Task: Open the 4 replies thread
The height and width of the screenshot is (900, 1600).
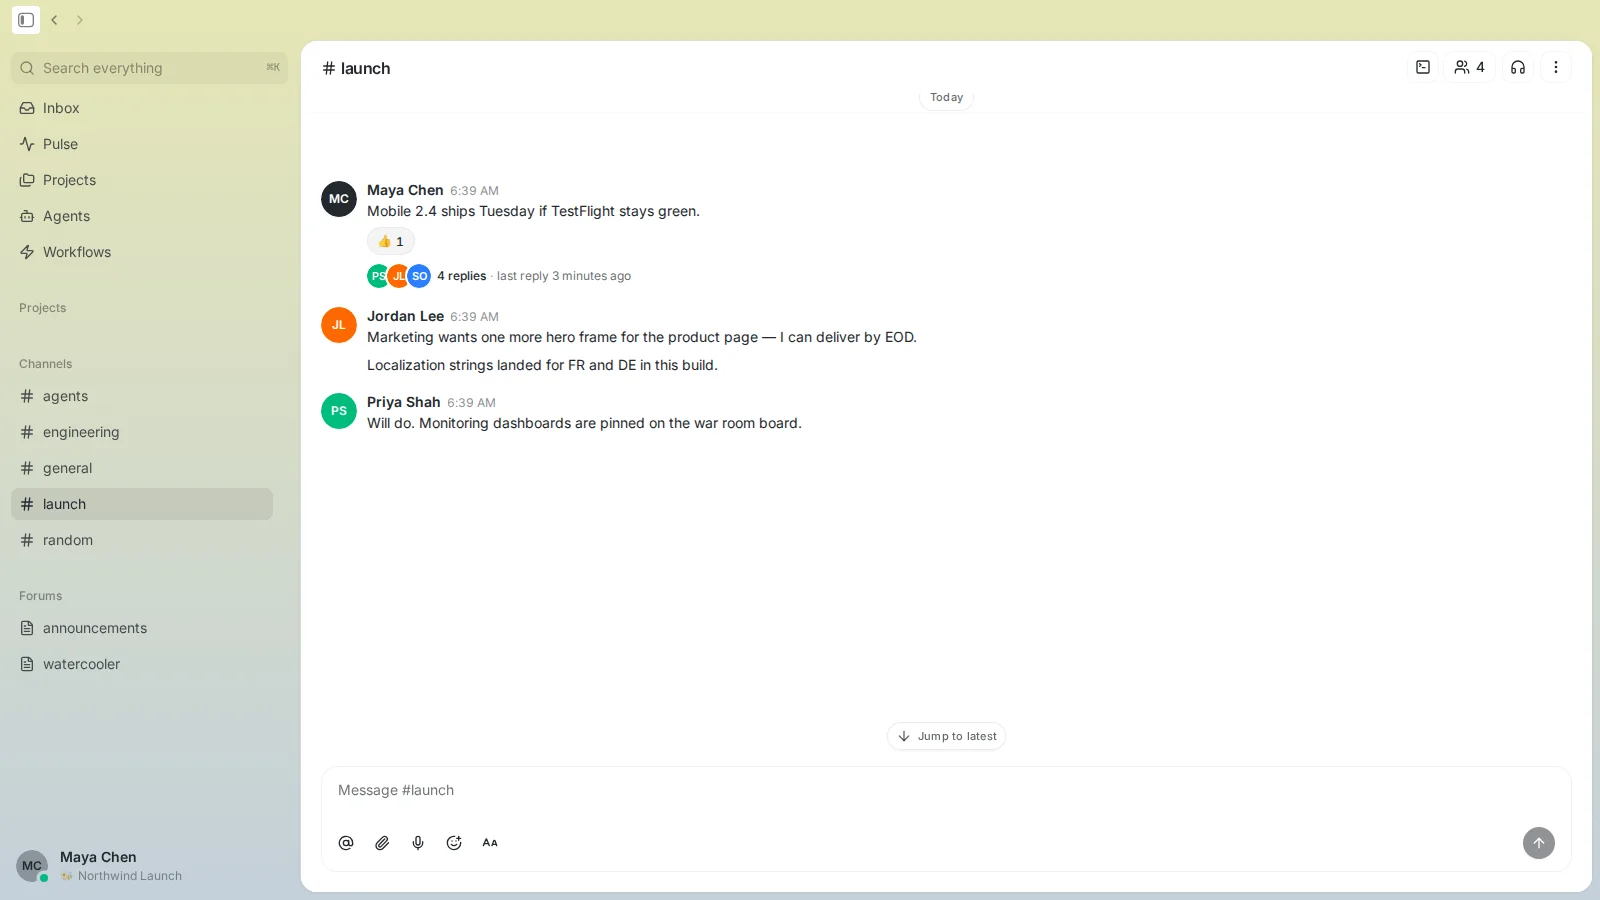Action: pyautogui.click(x=461, y=276)
